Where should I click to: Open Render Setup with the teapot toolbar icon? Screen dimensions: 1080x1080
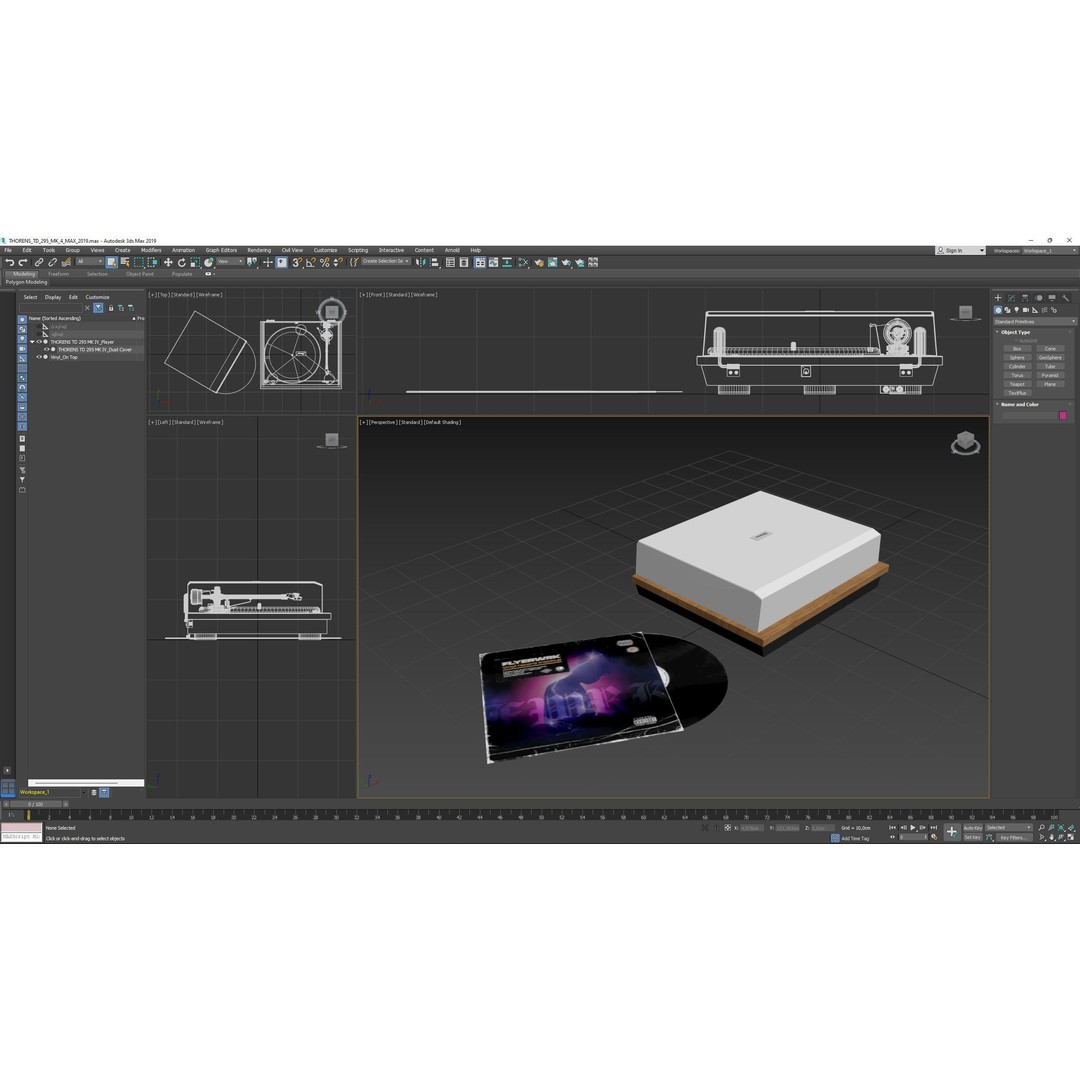[x=552, y=262]
